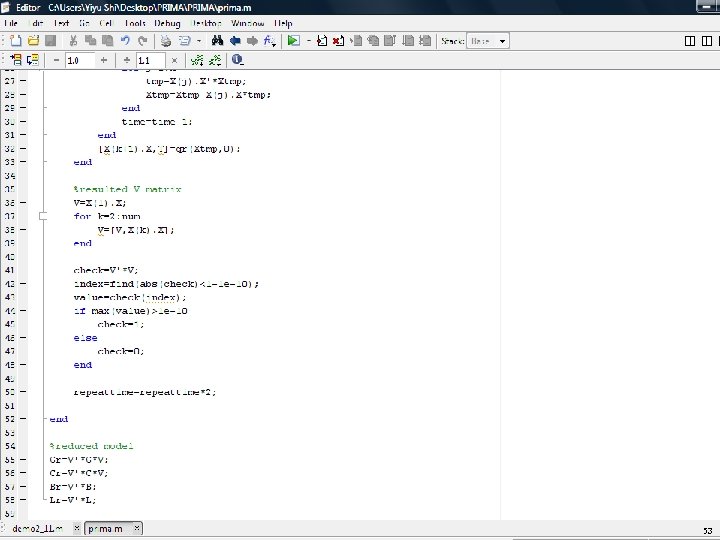This screenshot has height=540, width=720.
Task: Print the file with printer icon
Action: coord(166,41)
